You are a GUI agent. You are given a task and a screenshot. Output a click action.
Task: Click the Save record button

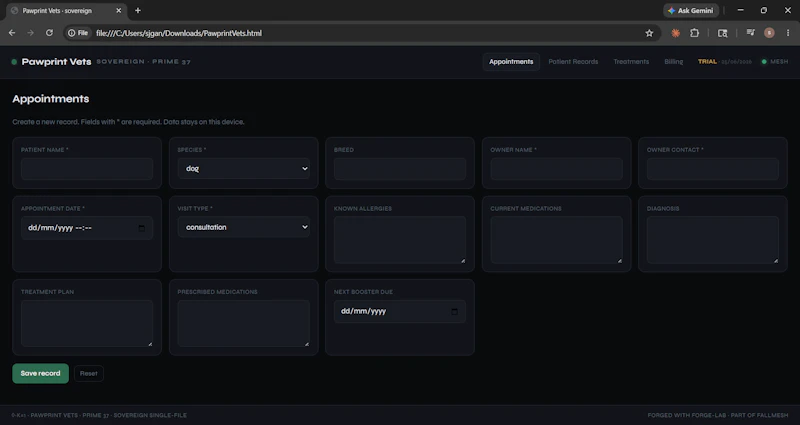coord(40,373)
